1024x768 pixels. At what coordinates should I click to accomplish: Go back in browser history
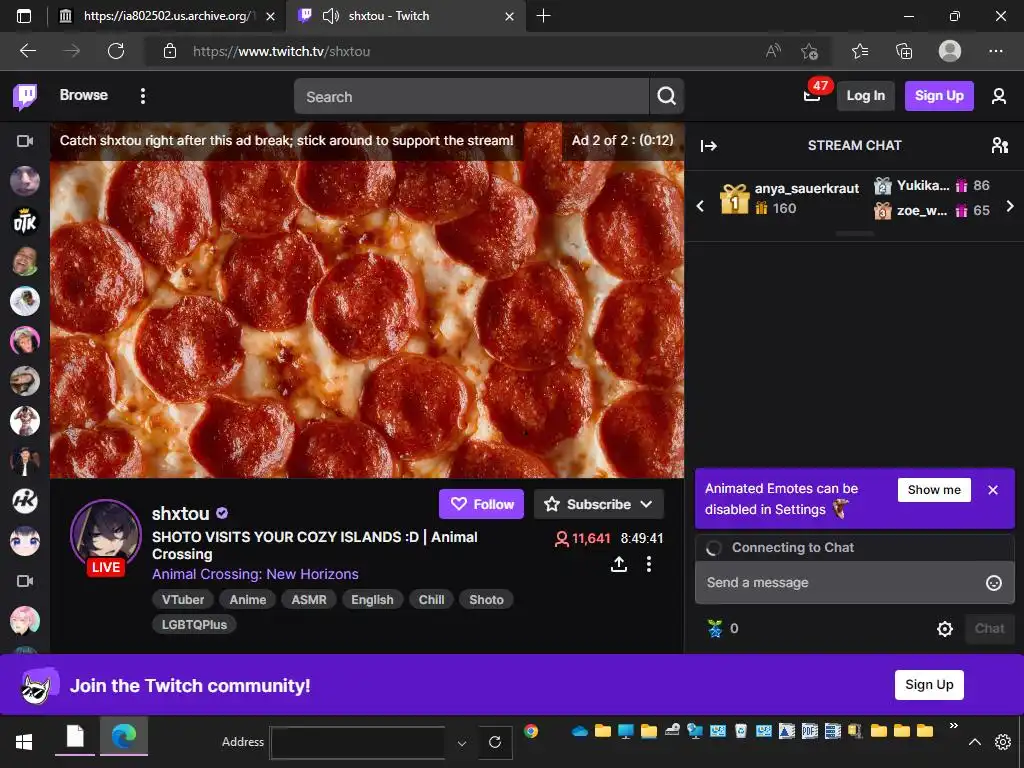(x=28, y=51)
